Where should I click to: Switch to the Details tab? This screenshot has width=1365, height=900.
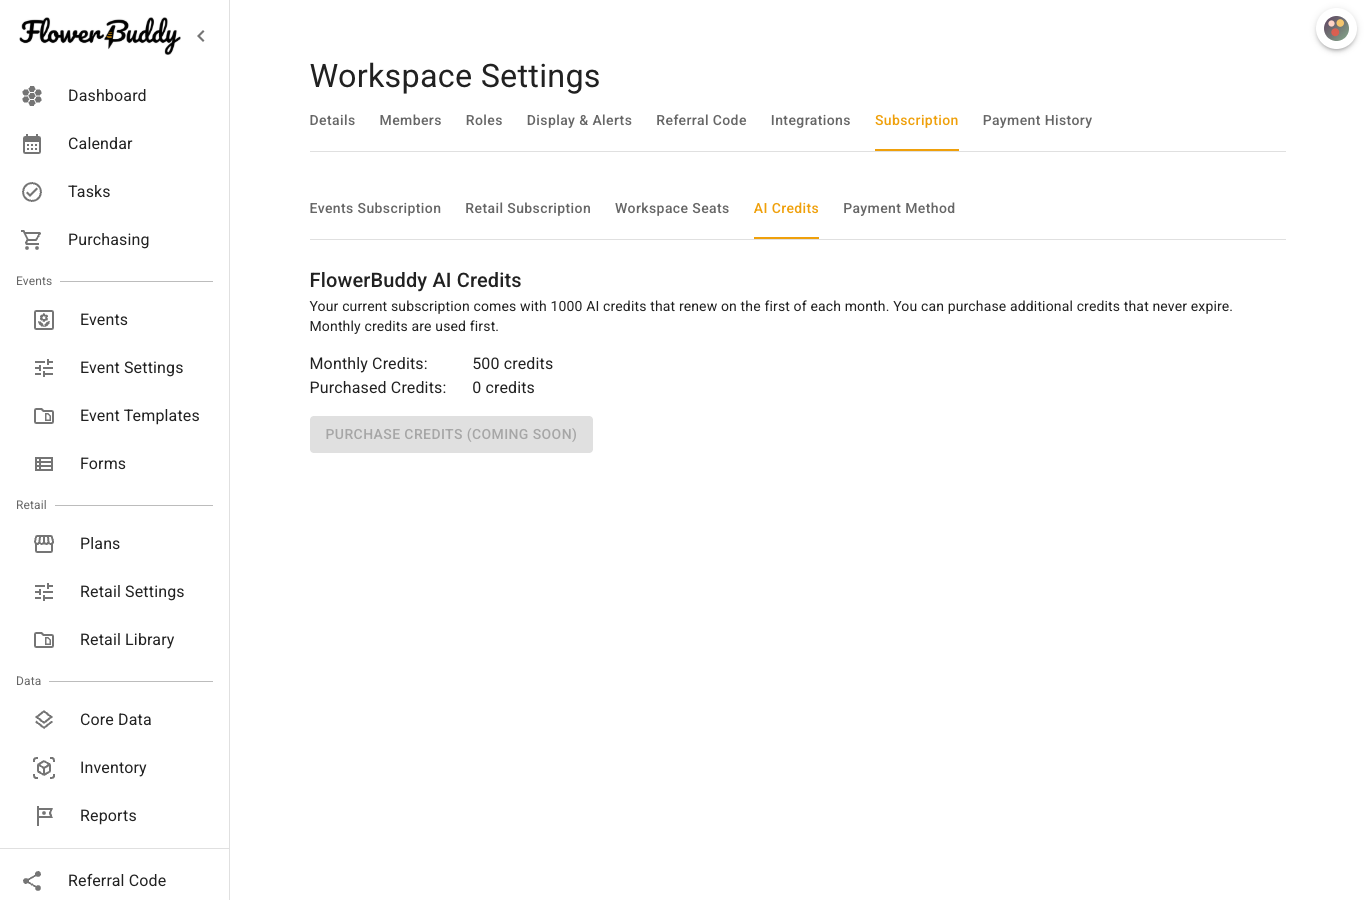point(332,121)
